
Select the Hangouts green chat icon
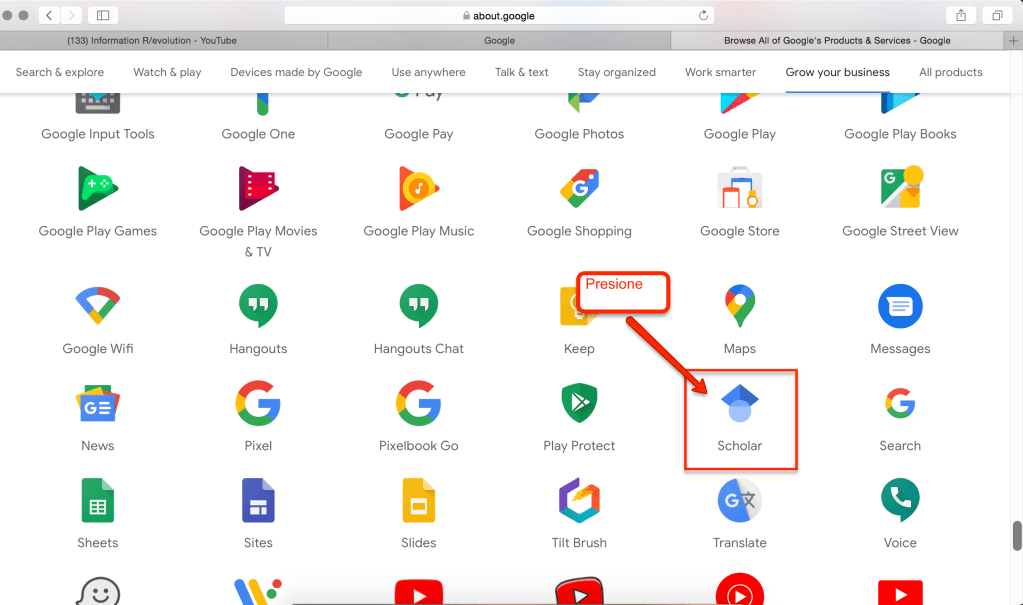[258, 306]
